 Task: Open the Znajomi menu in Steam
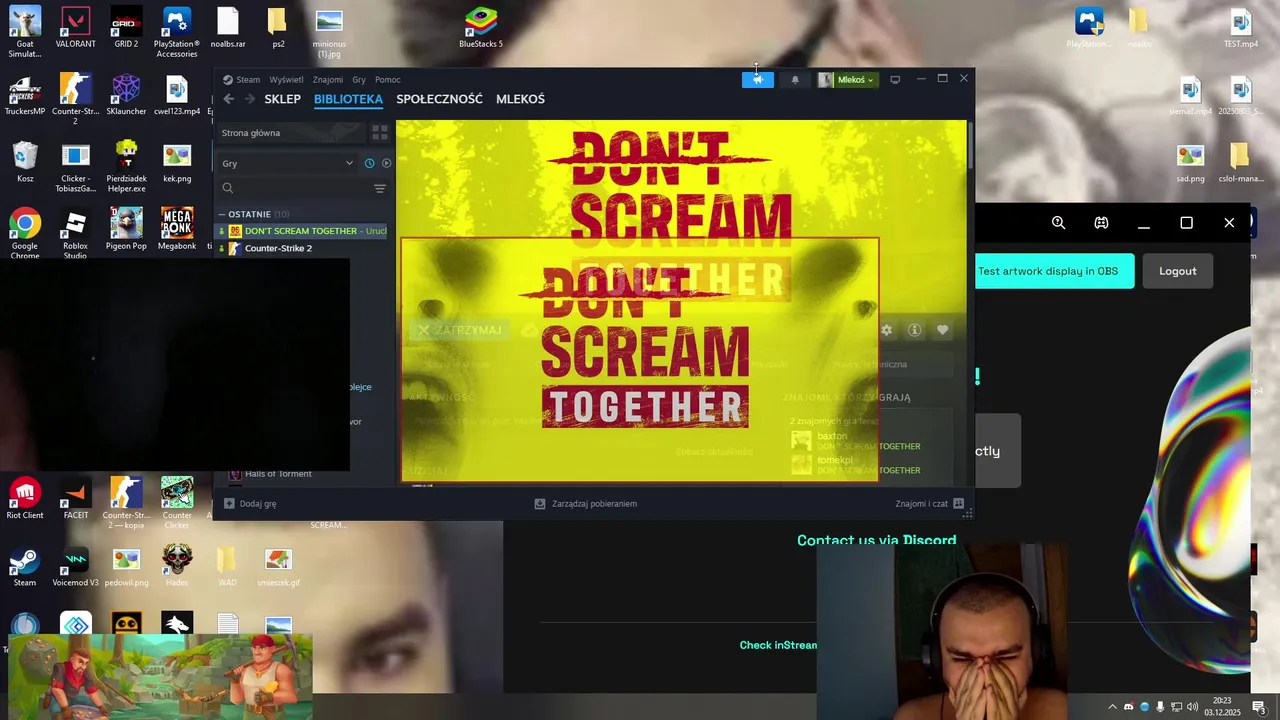tap(328, 80)
